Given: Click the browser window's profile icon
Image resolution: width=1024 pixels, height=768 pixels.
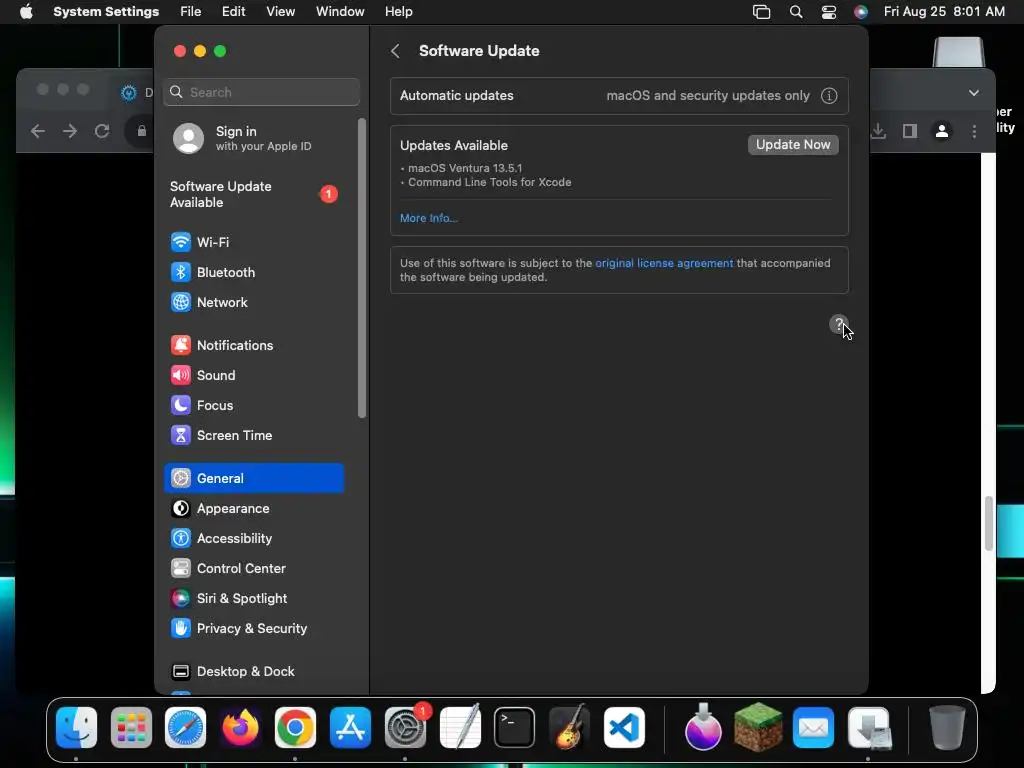Looking at the screenshot, I should [x=942, y=131].
